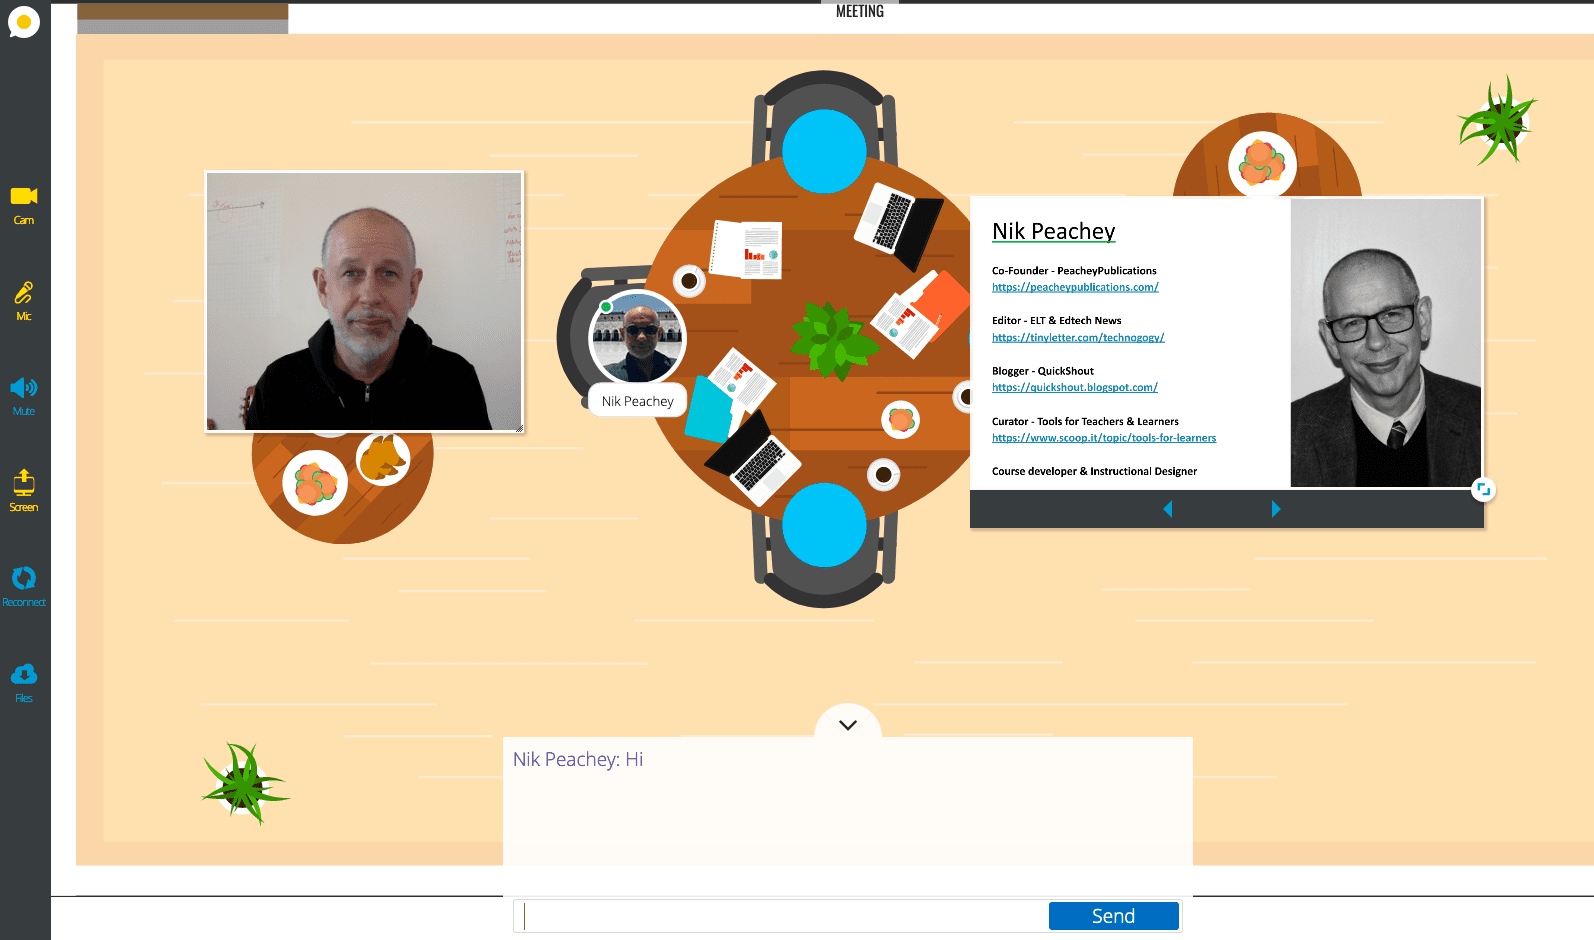Toggle the Mic microphone button
The height and width of the screenshot is (940, 1594).
(24, 293)
